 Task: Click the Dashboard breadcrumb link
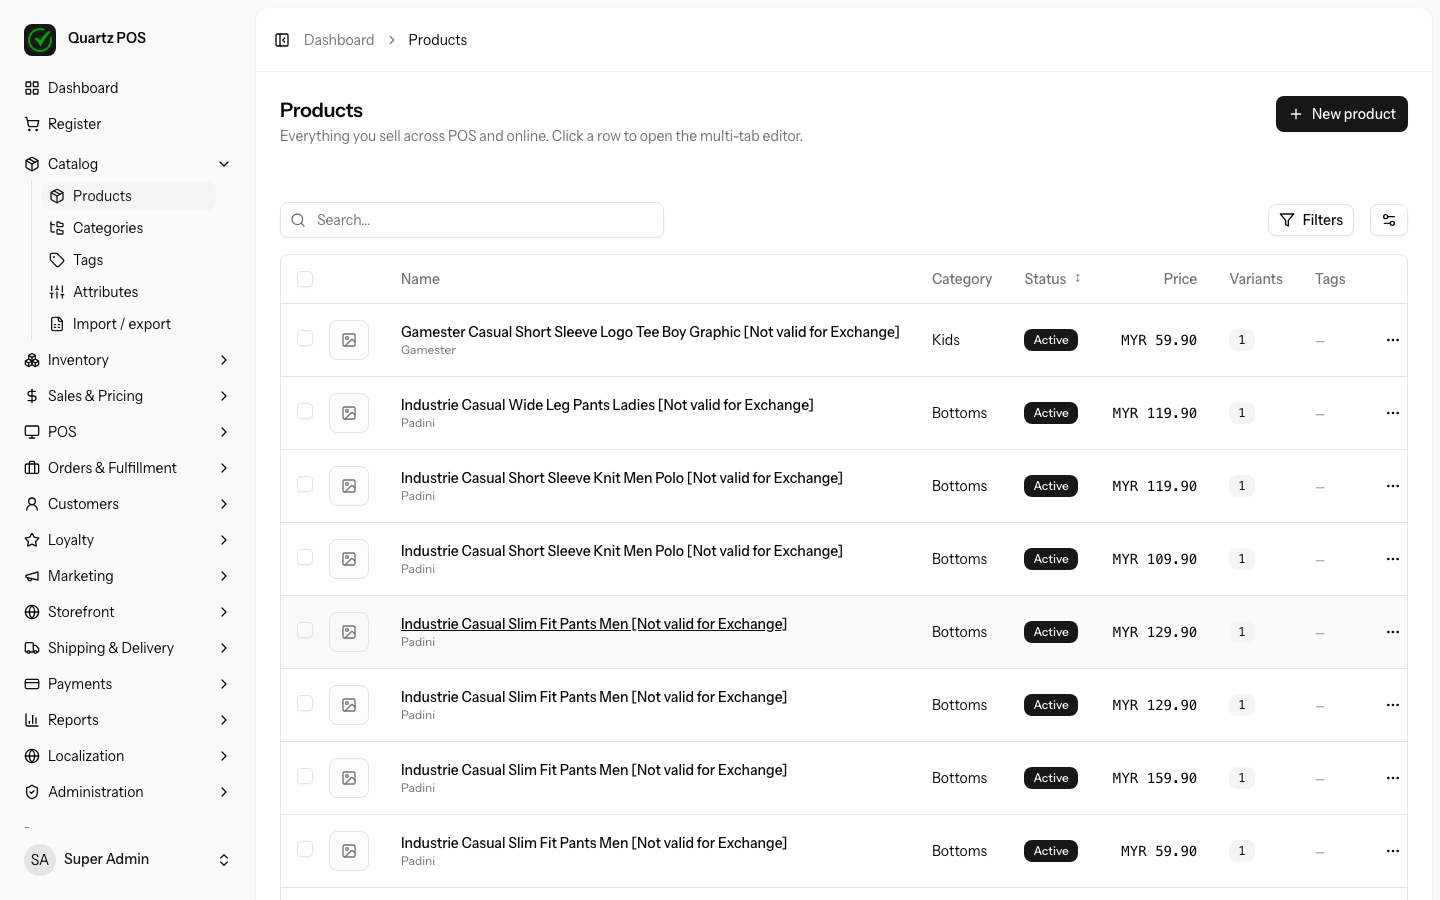339,40
